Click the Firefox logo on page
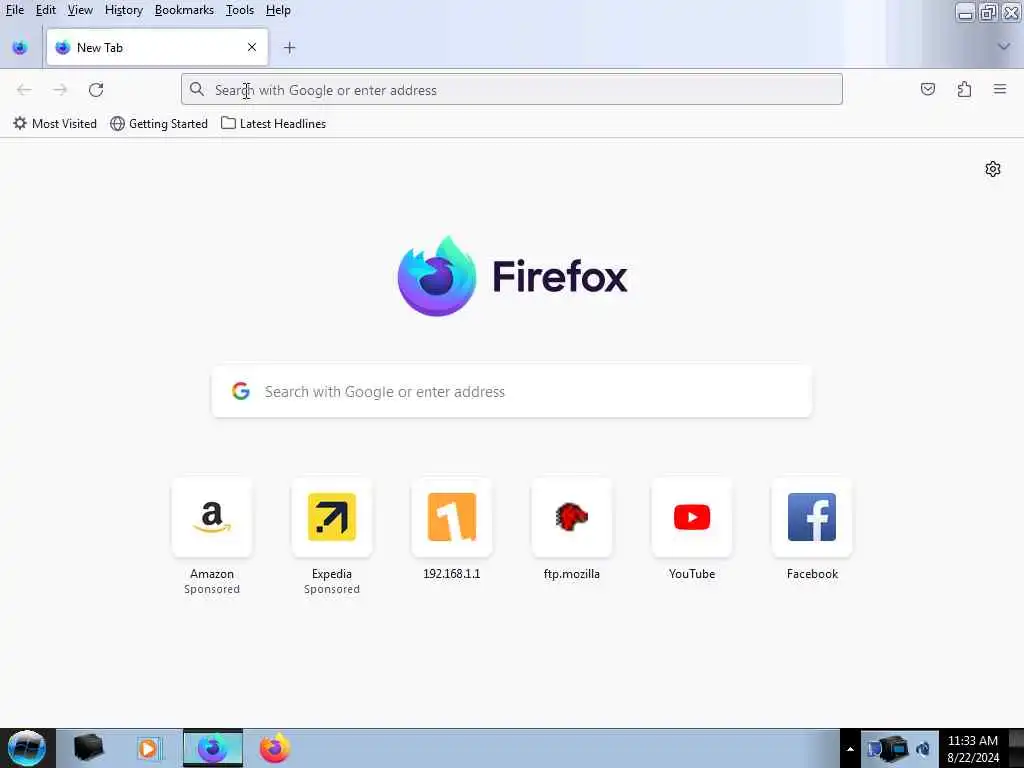The width and height of the screenshot is (1024, 768). pos(512,276)
